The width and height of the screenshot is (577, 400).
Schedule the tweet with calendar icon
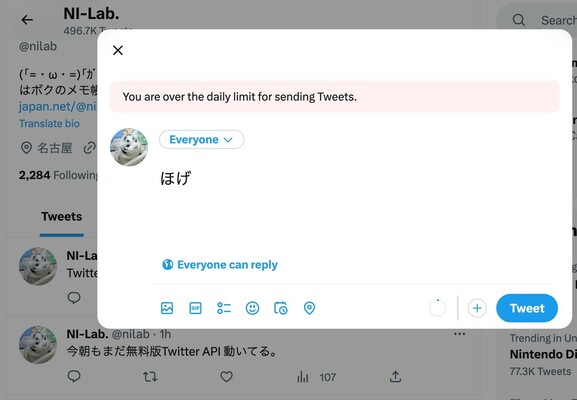pyautogui.click(x=281, y=308)
